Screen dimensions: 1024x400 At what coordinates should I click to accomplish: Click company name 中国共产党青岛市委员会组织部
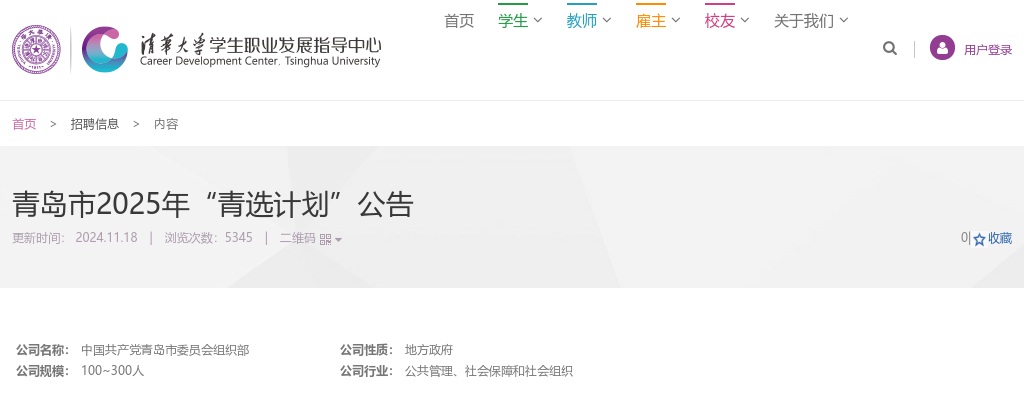165,350
